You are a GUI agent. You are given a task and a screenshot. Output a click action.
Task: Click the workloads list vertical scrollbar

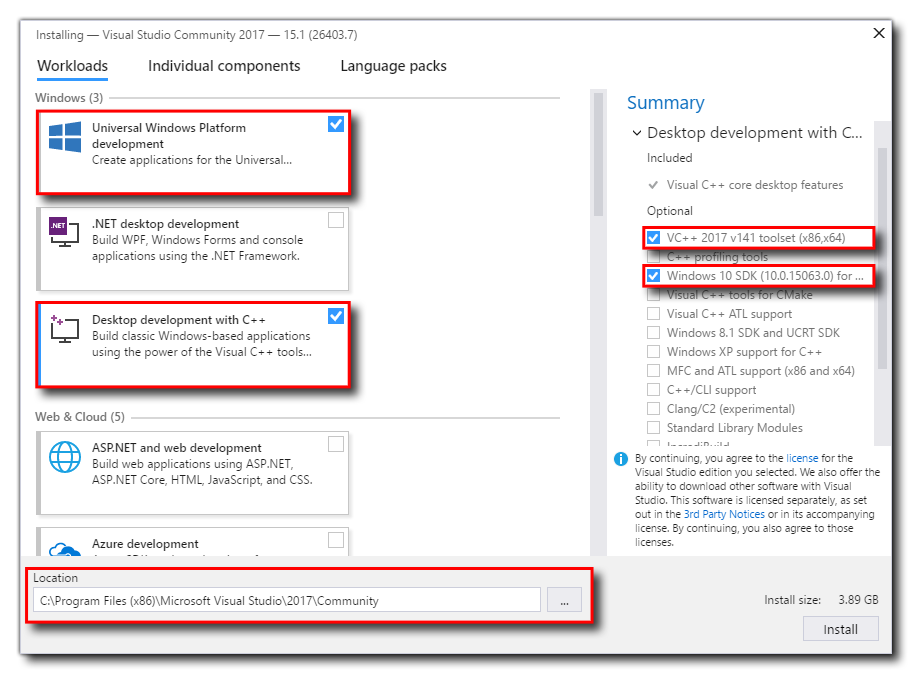coord(598,155)
